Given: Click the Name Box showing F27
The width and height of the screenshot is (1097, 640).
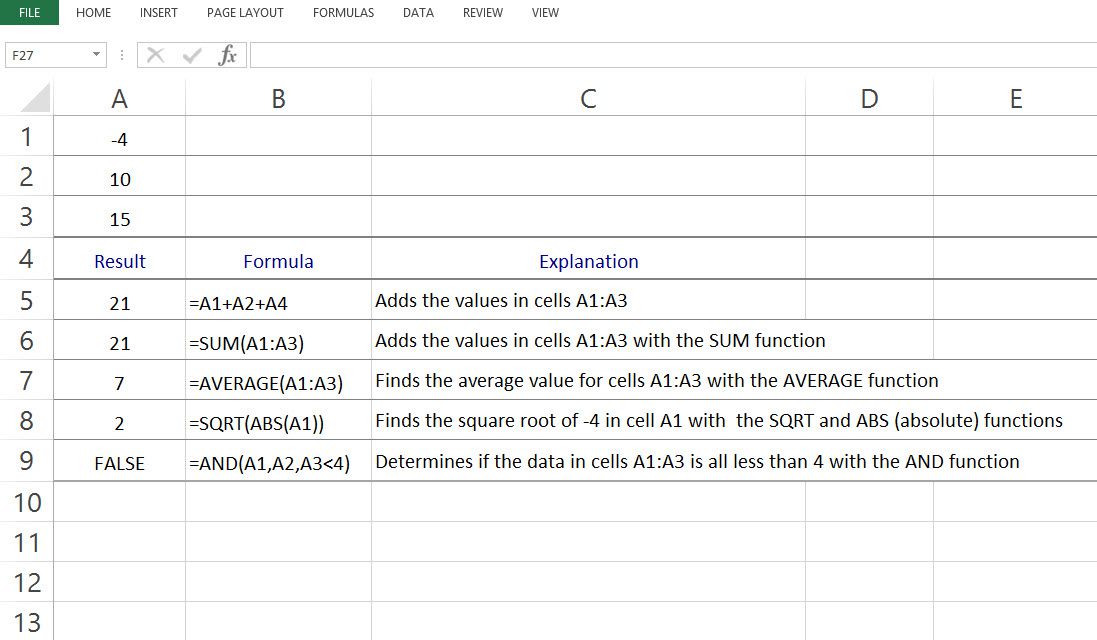Looking at the screenshot, I should (x=45, y=55).
